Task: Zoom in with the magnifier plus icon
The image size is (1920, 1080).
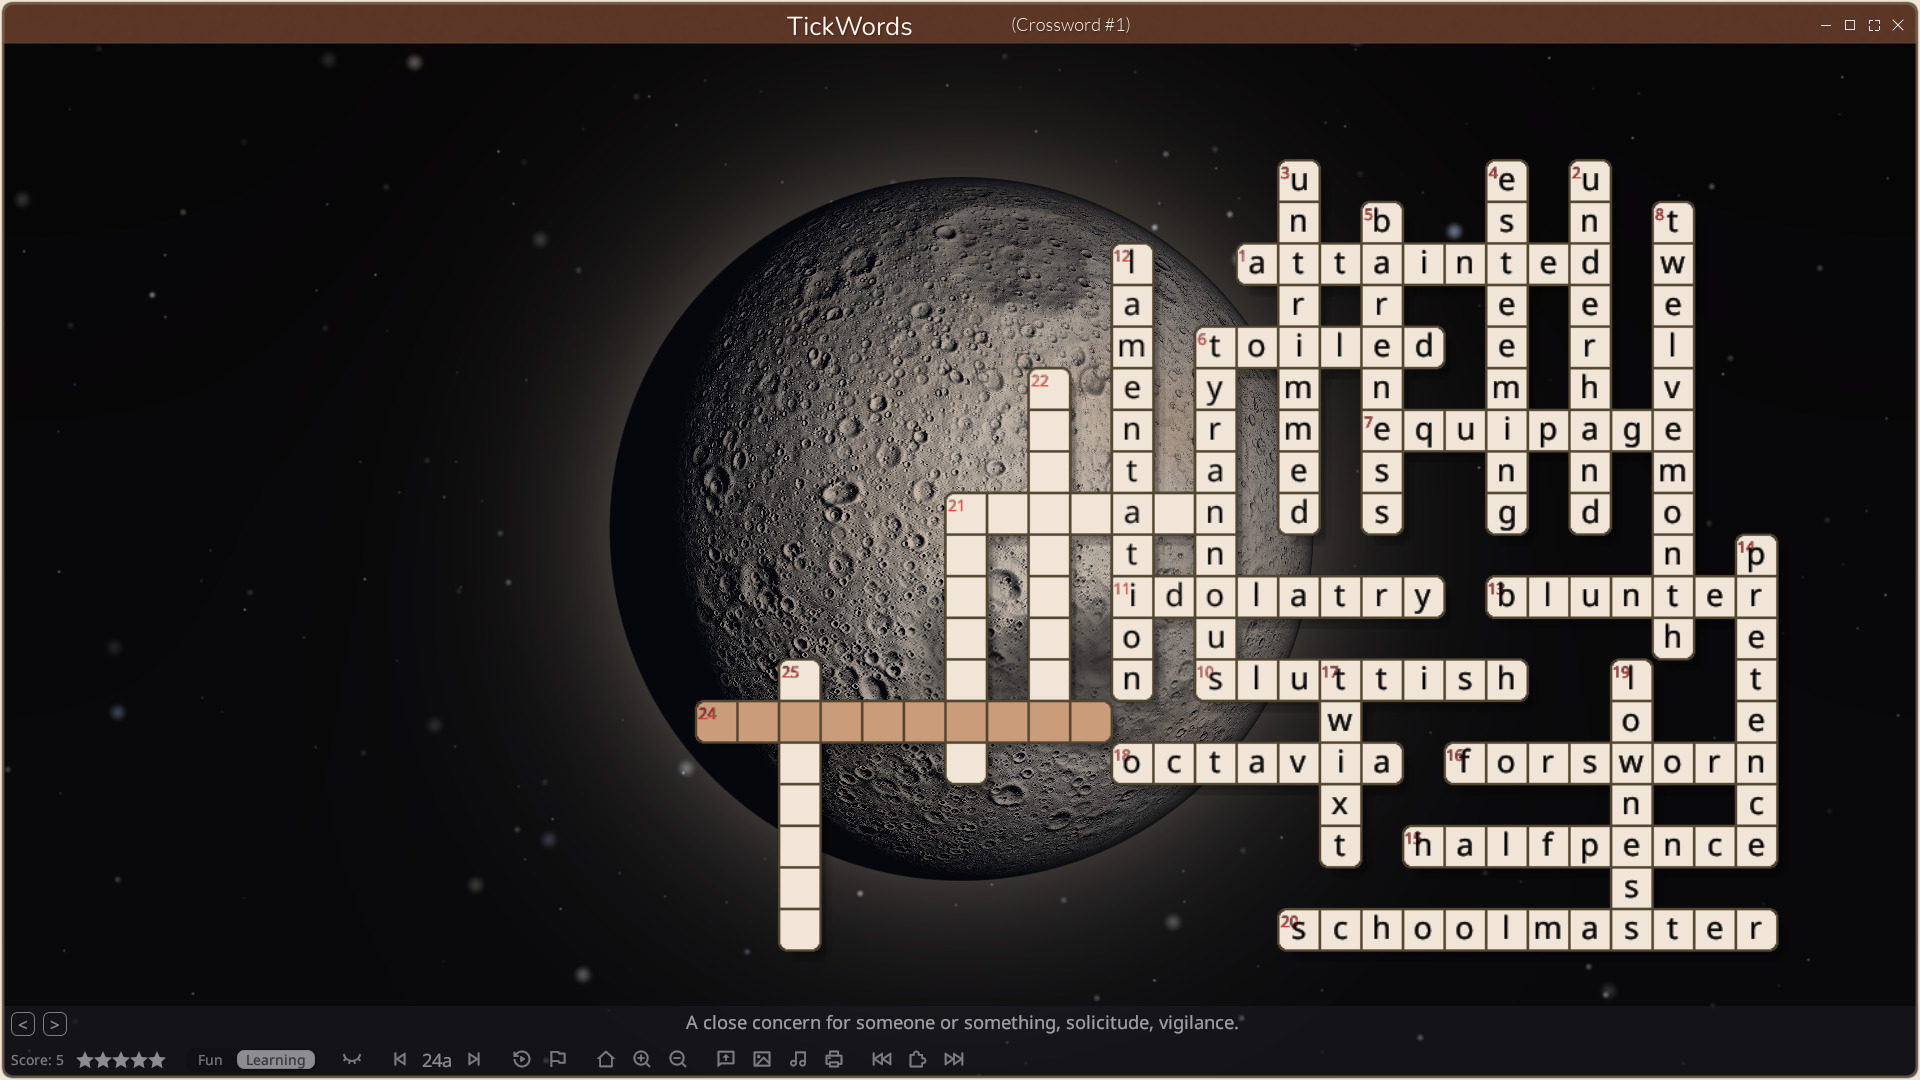Action: (642, 1059)
